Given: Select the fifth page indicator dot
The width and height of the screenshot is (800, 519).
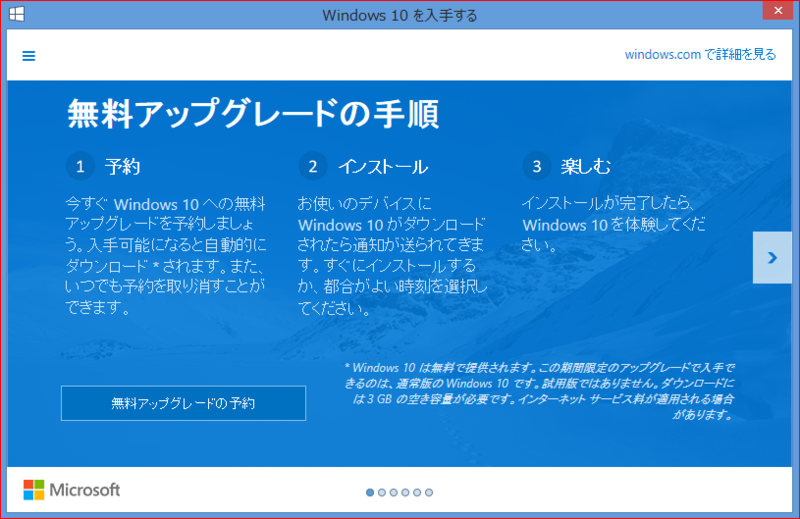Looking at the screenshot, I should pyautogui.click(x=417, y=492).
